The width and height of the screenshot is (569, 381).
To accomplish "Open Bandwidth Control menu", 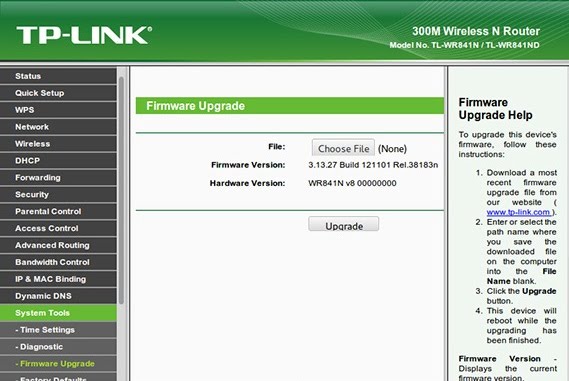I will 58,262.
